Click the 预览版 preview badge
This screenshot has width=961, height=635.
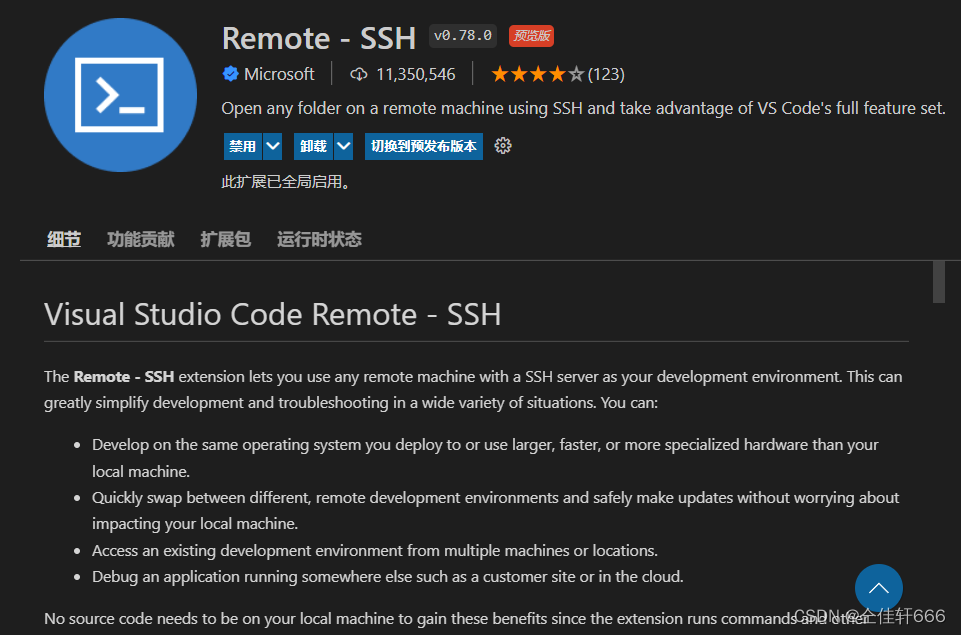[x=531, y=36]
